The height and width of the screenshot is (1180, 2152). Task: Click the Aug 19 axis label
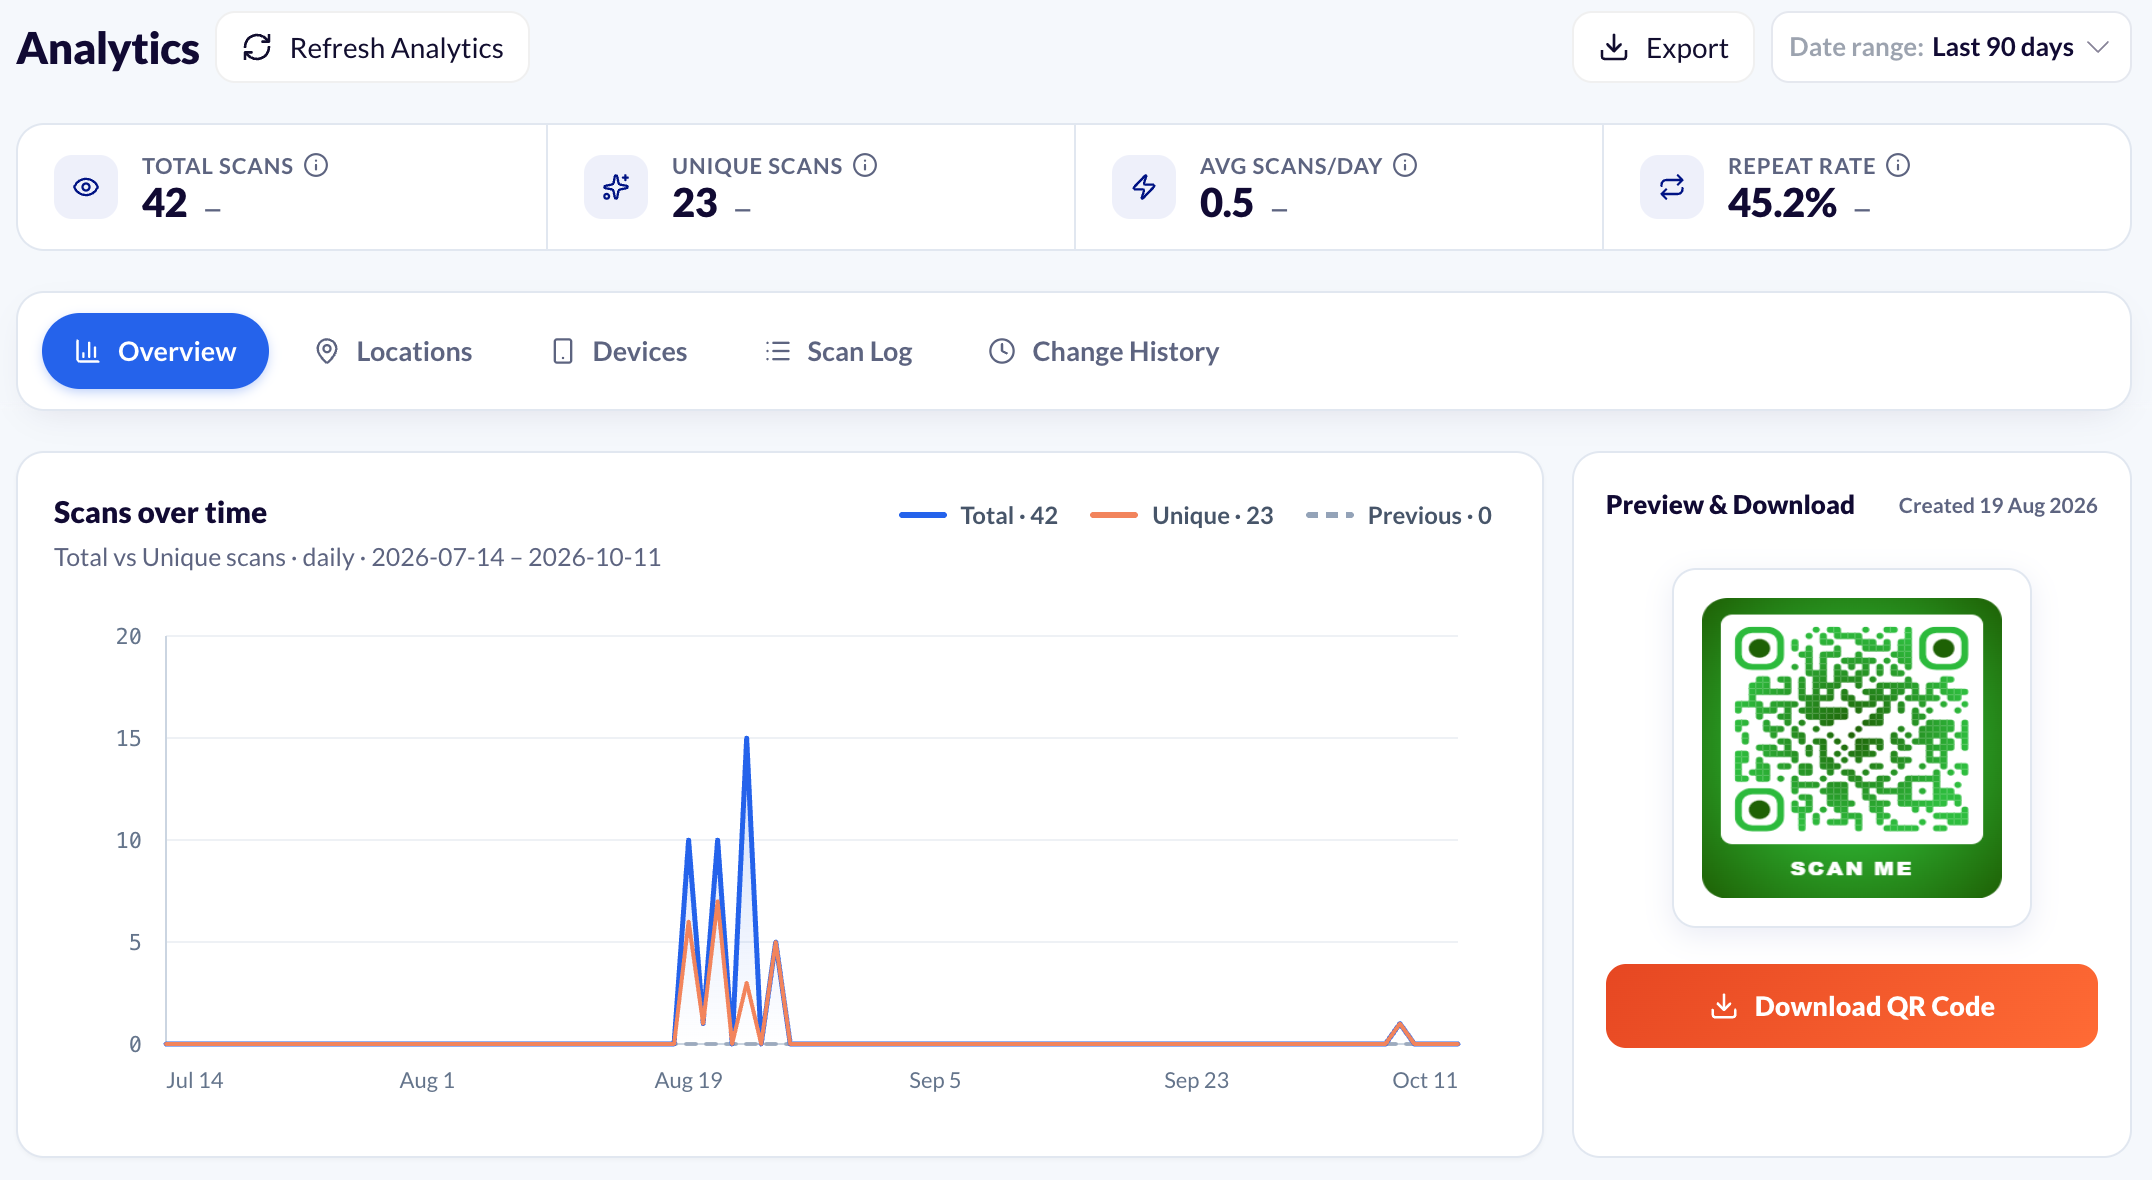pyautogui.click(x=688, y=1080)
